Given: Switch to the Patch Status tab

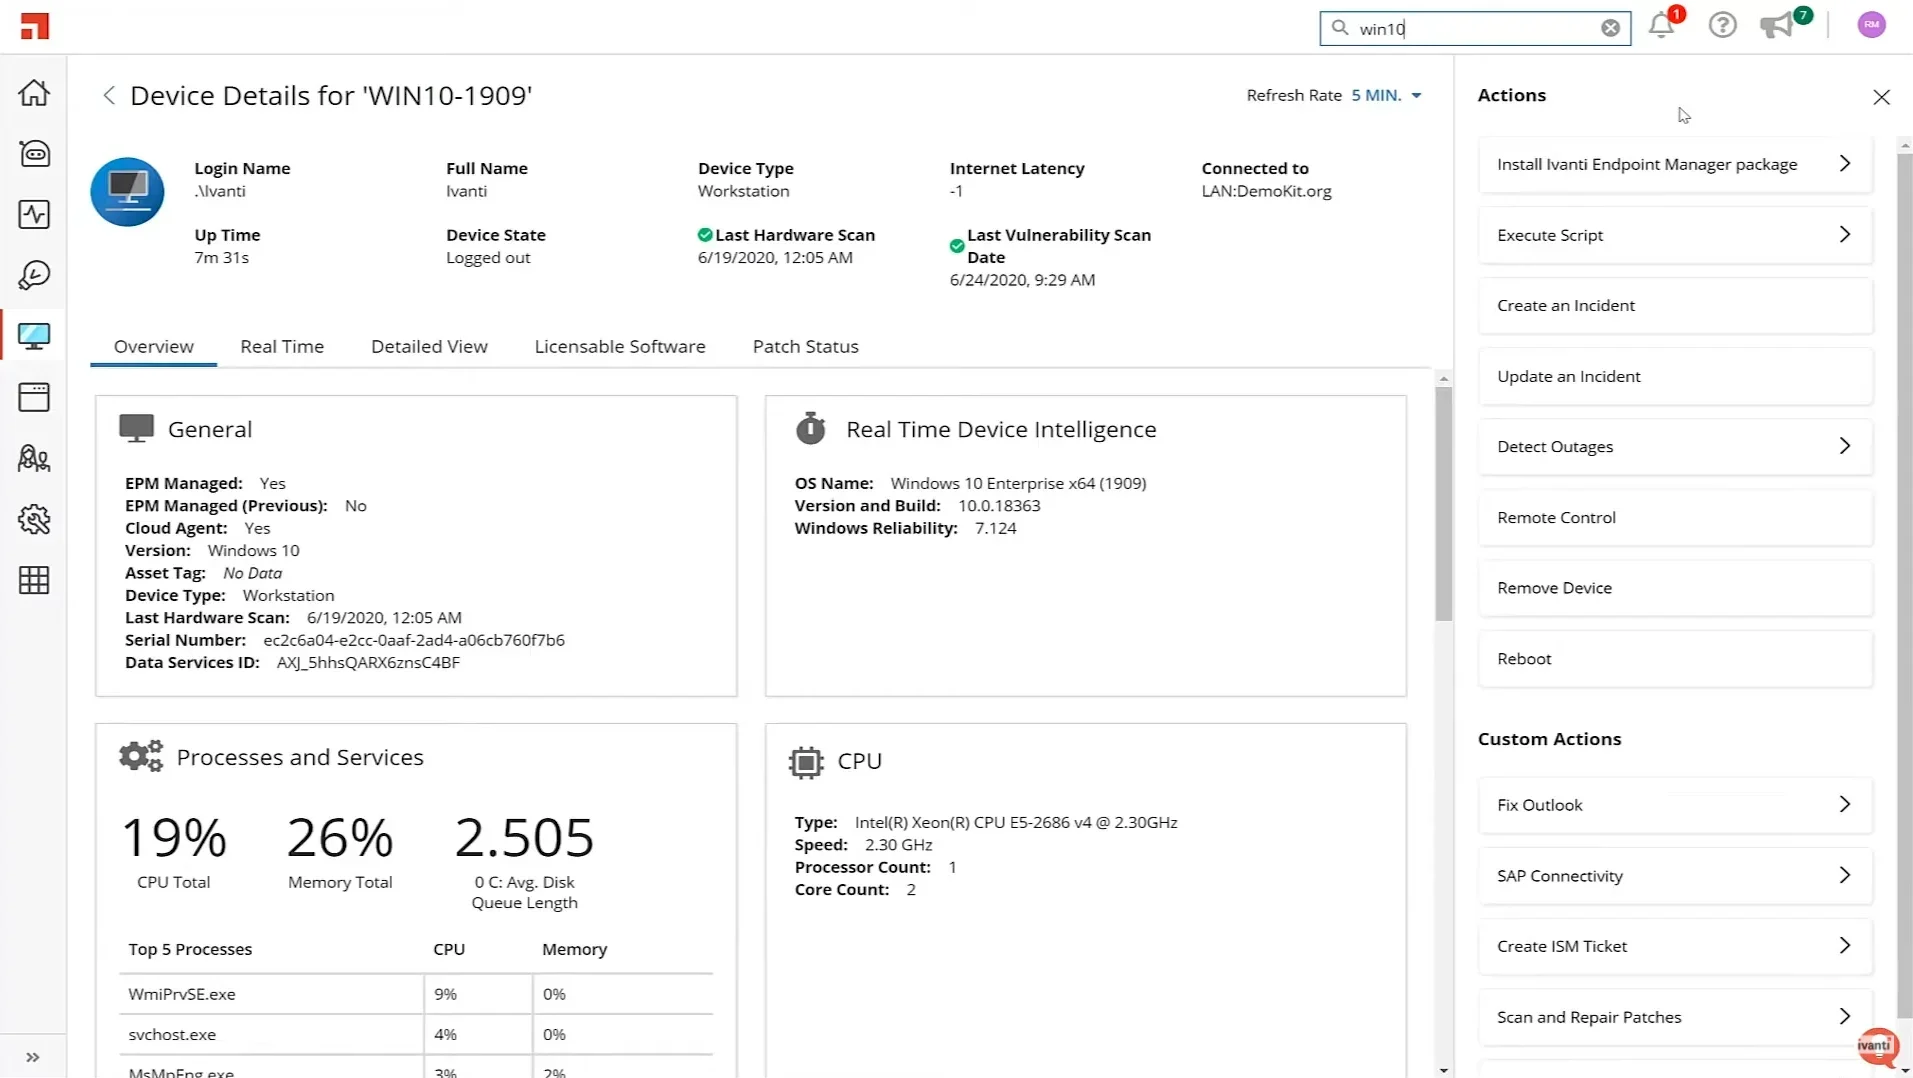Looking at the screenshot, I should [x=805, y=346].
